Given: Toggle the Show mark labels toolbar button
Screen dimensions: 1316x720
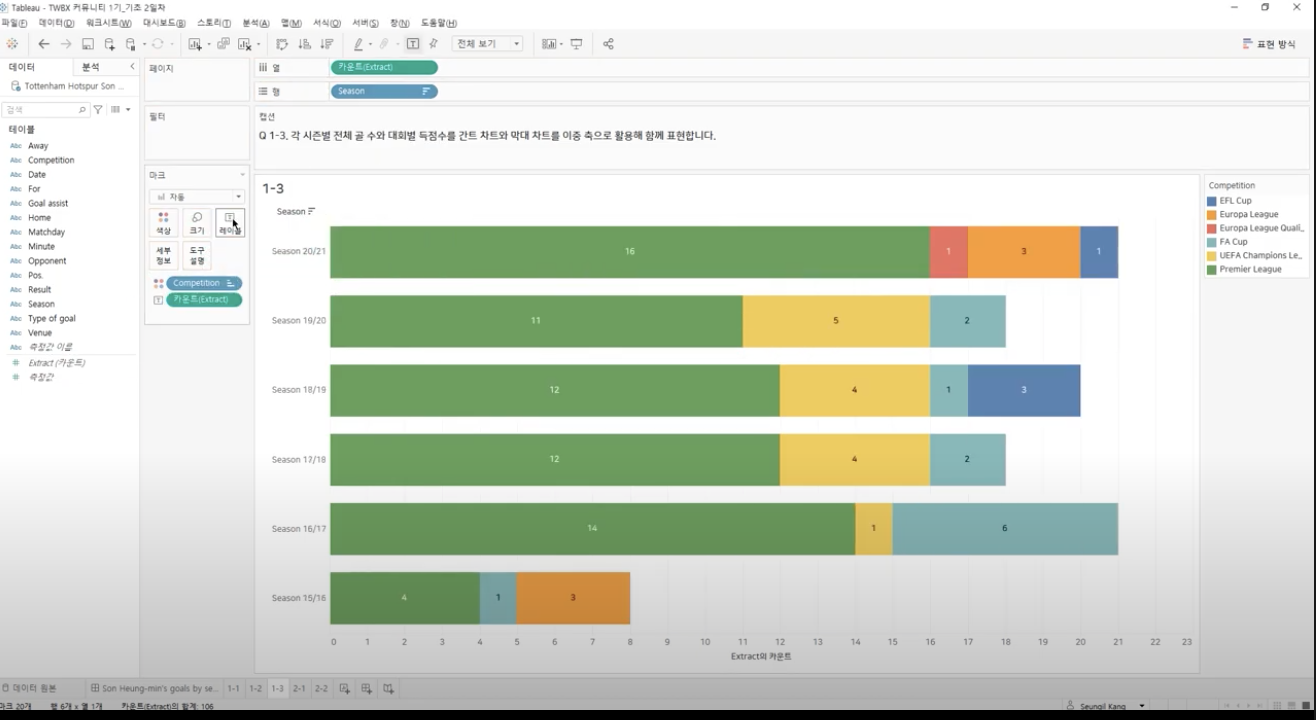Looking at the screenshot, I should pos(413,44).
